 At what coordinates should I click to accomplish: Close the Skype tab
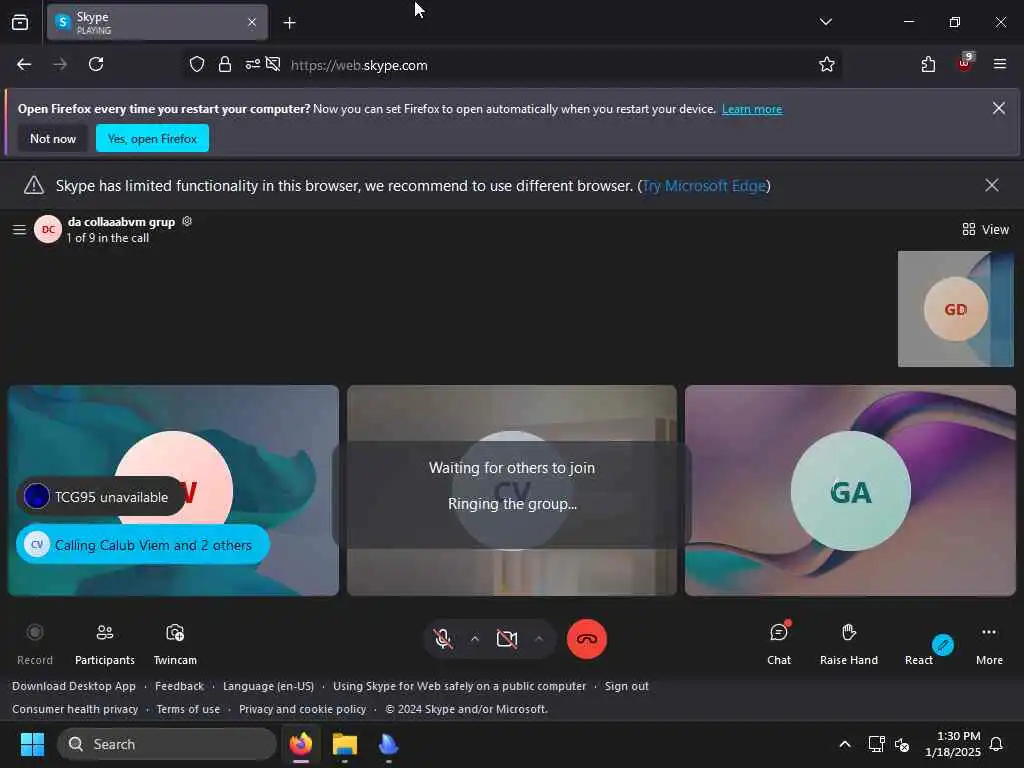click(x=252, y=22)
